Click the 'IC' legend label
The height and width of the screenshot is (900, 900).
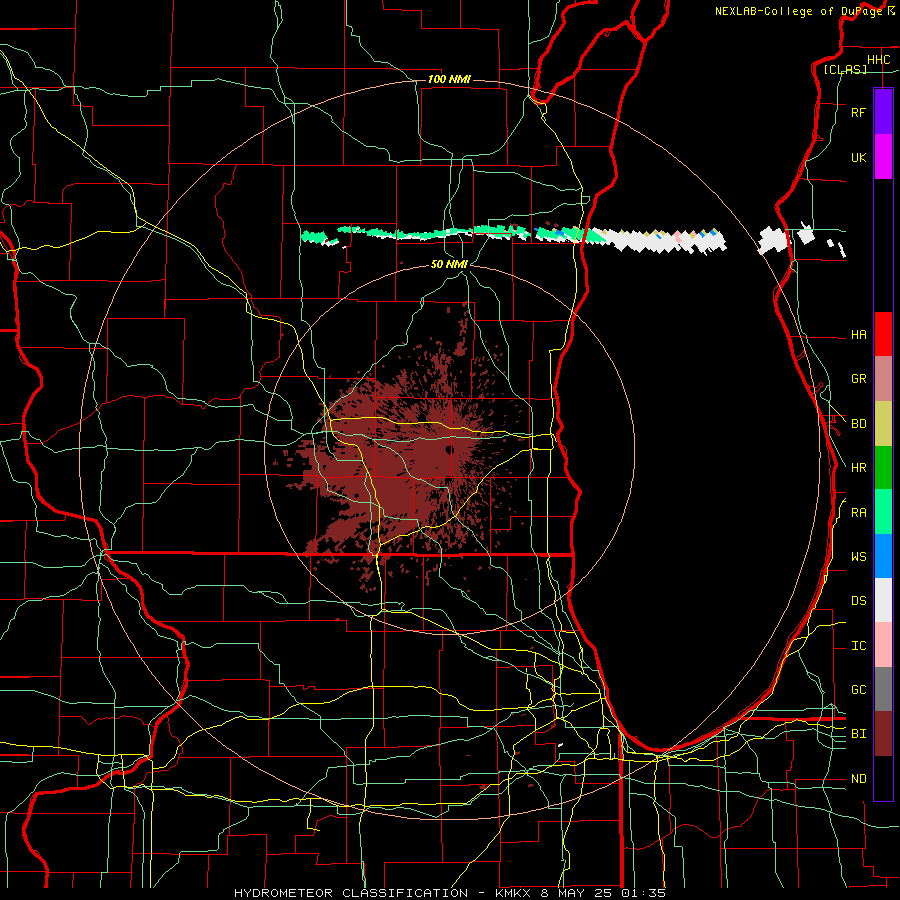859,646
